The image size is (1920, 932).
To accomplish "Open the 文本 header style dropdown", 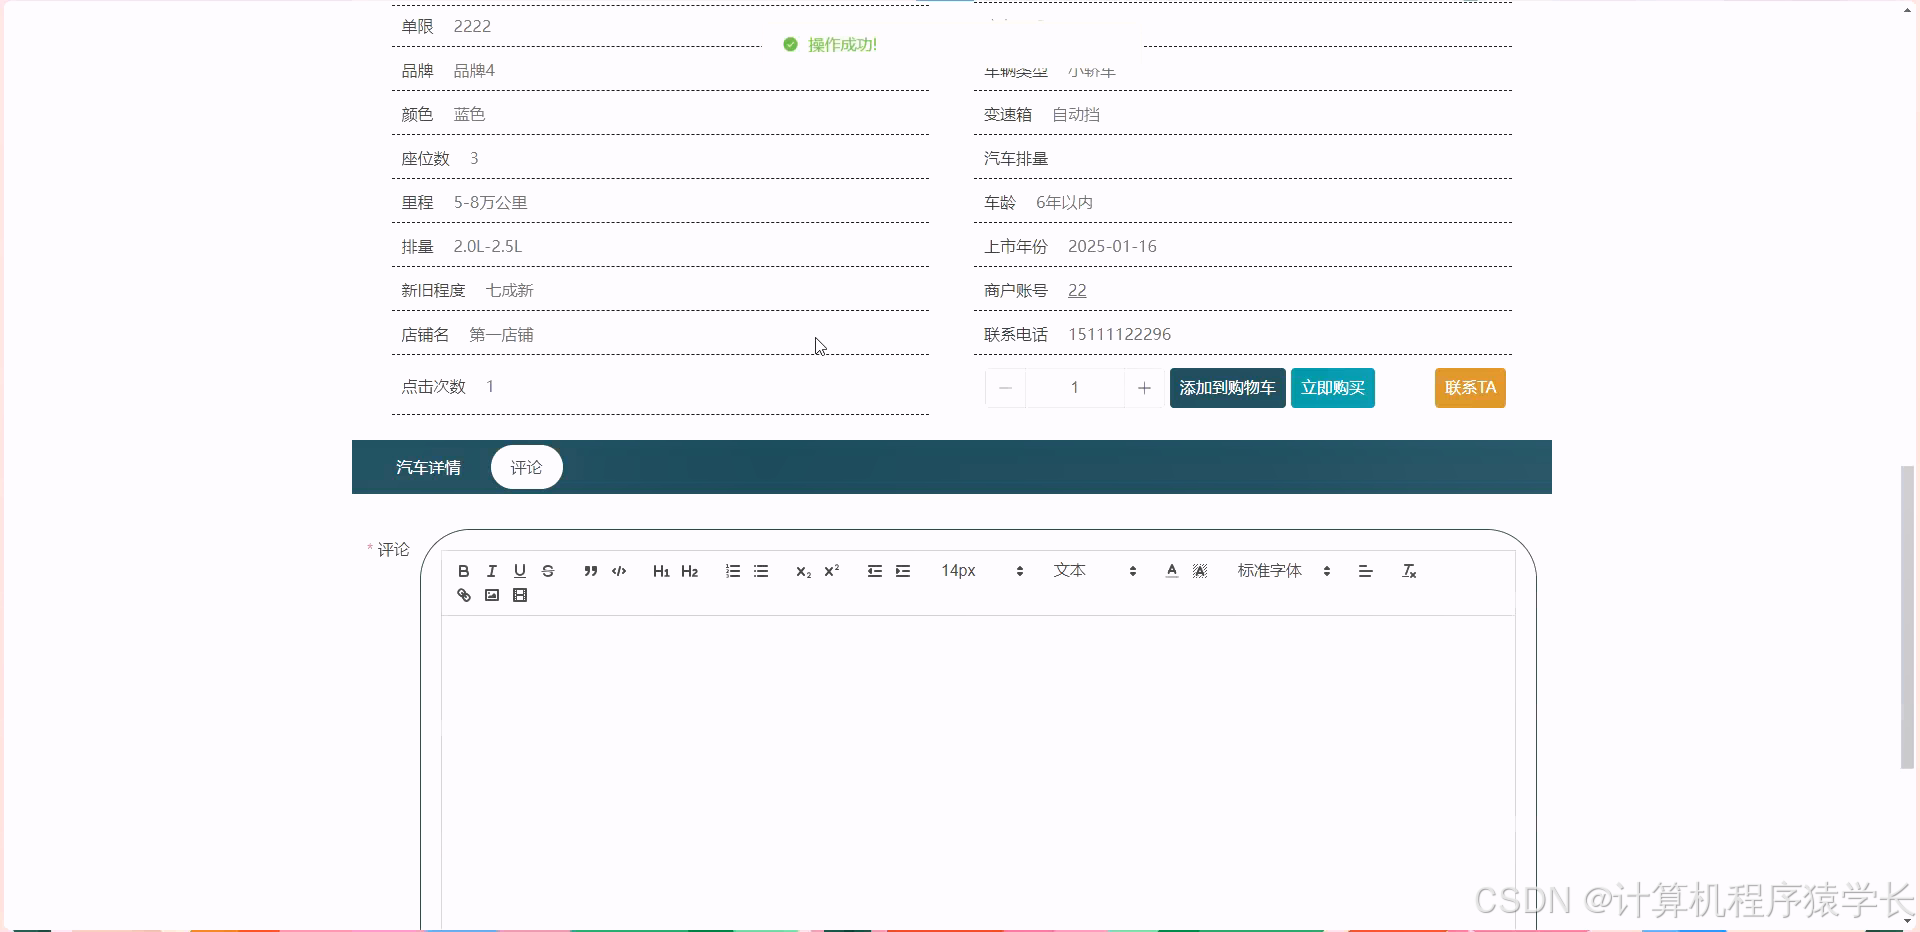I will tap(1089, 570).
